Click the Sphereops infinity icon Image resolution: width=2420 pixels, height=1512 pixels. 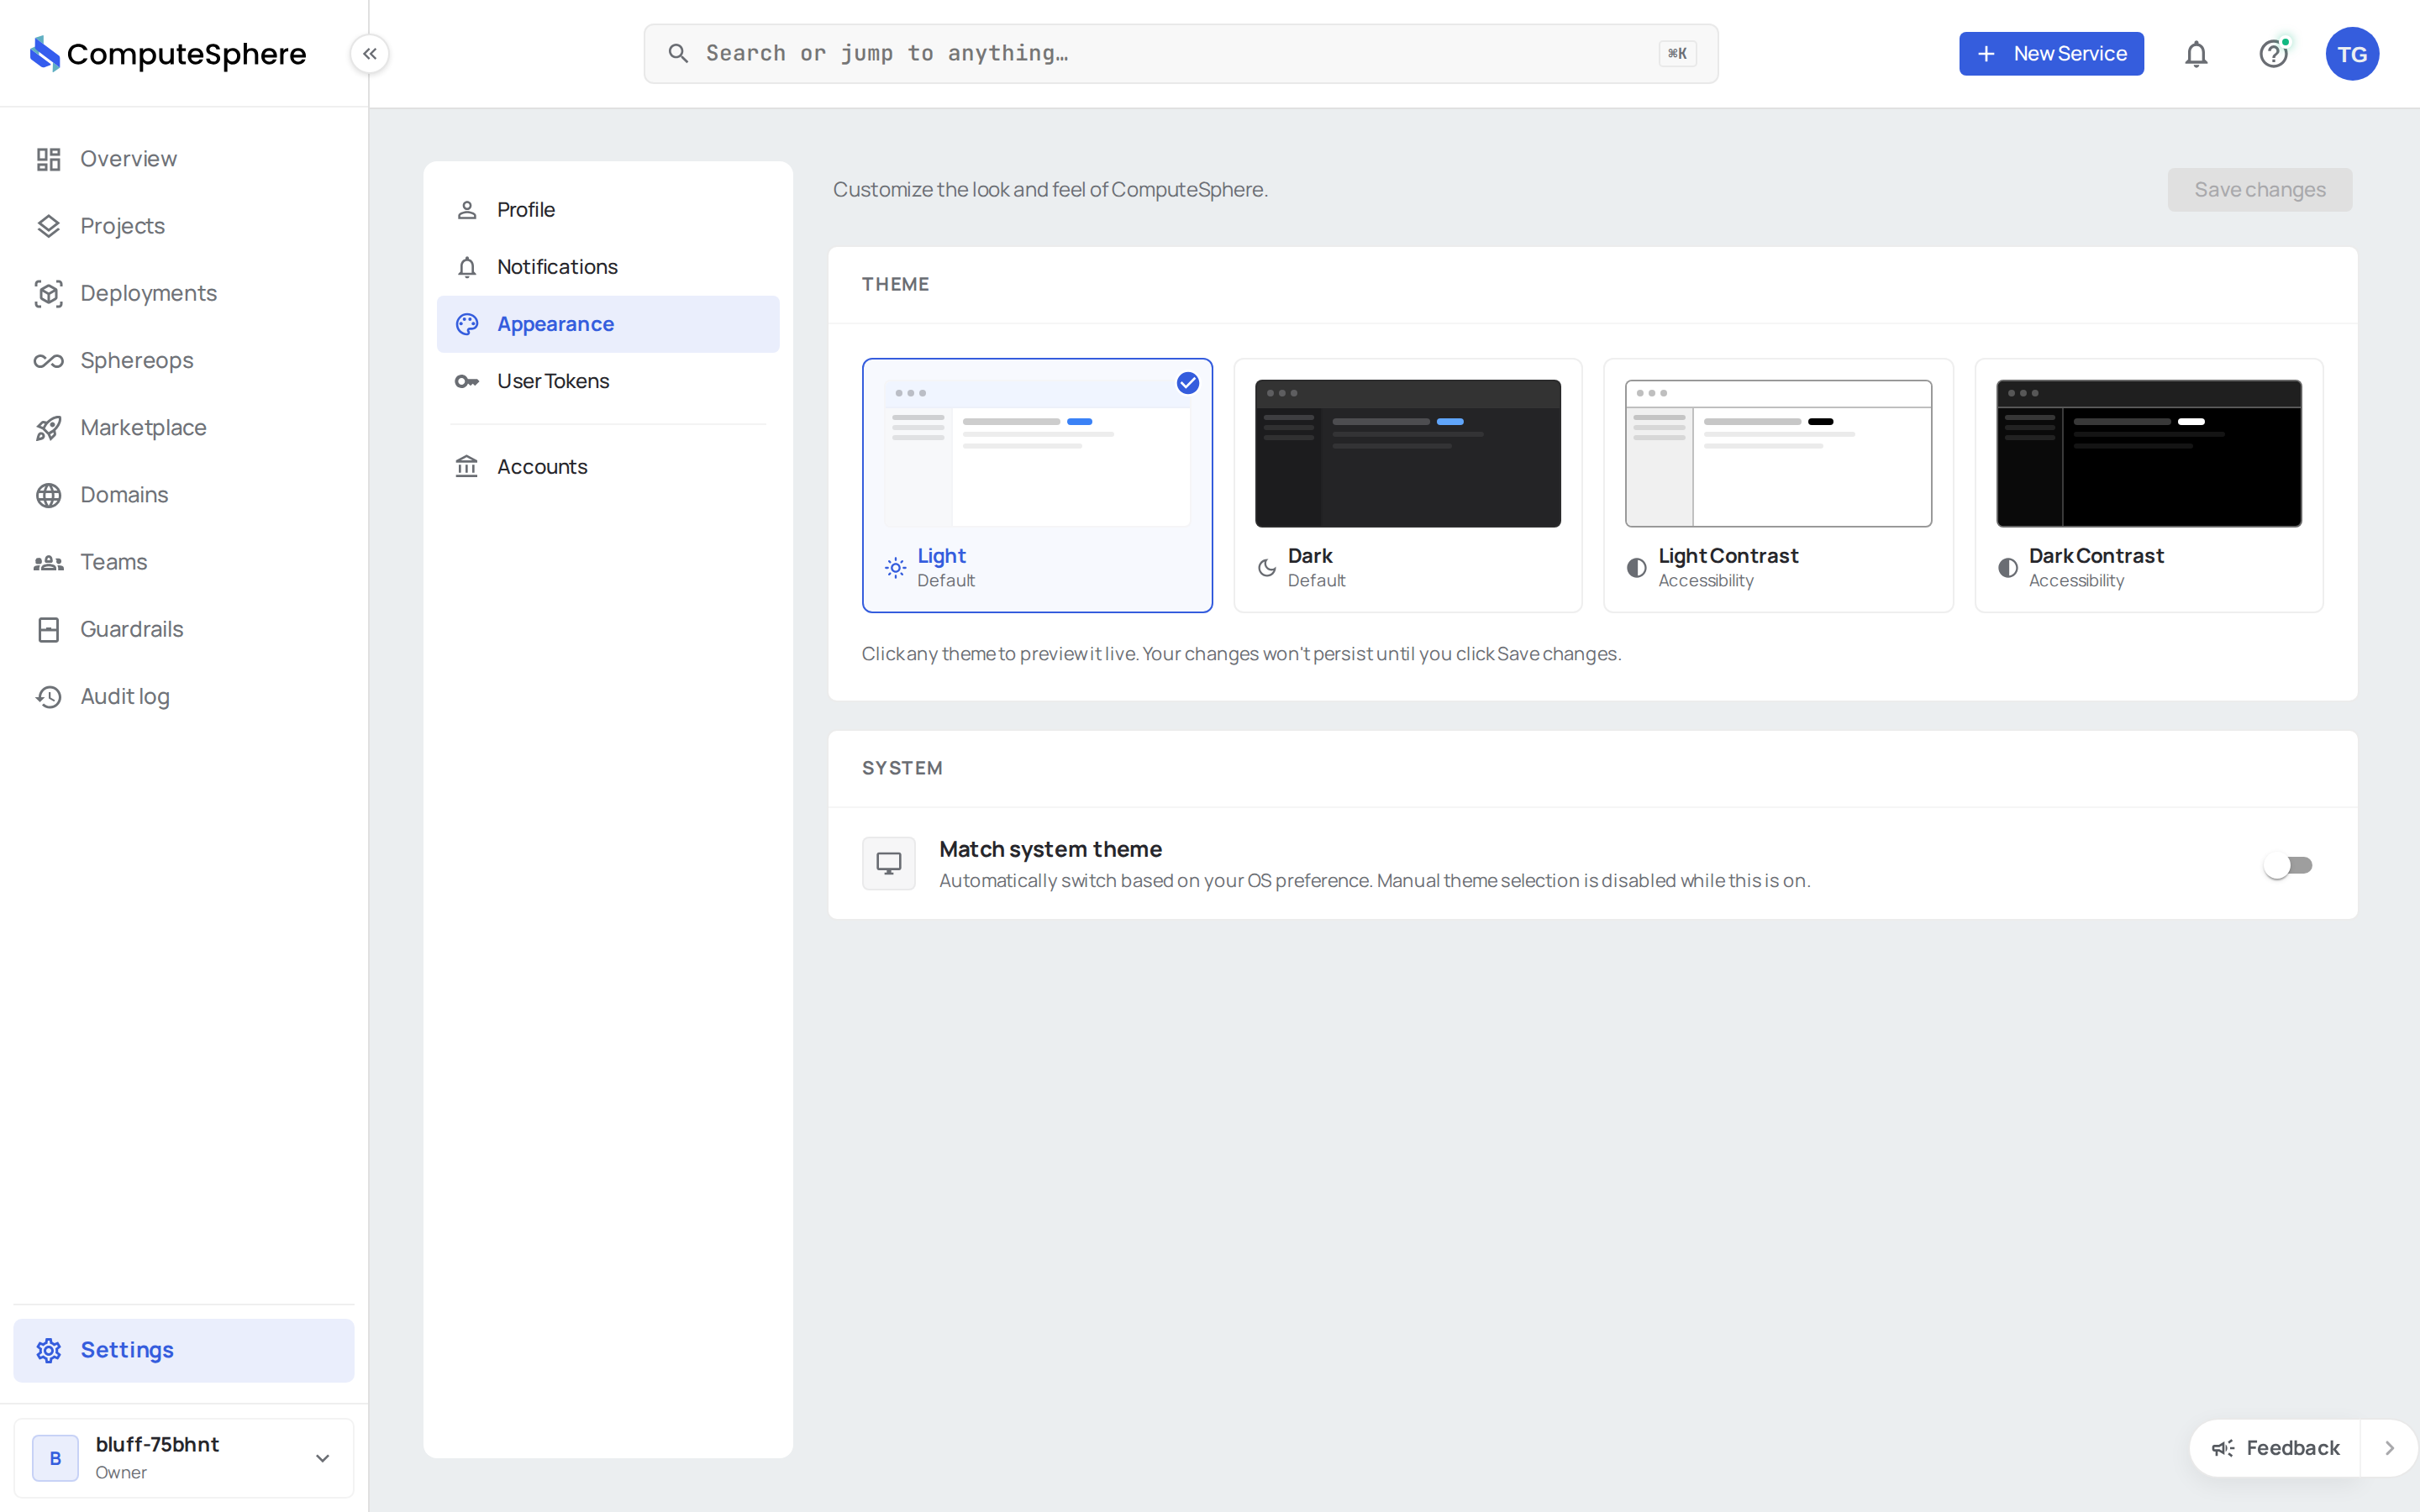click(x=48, y=360)
